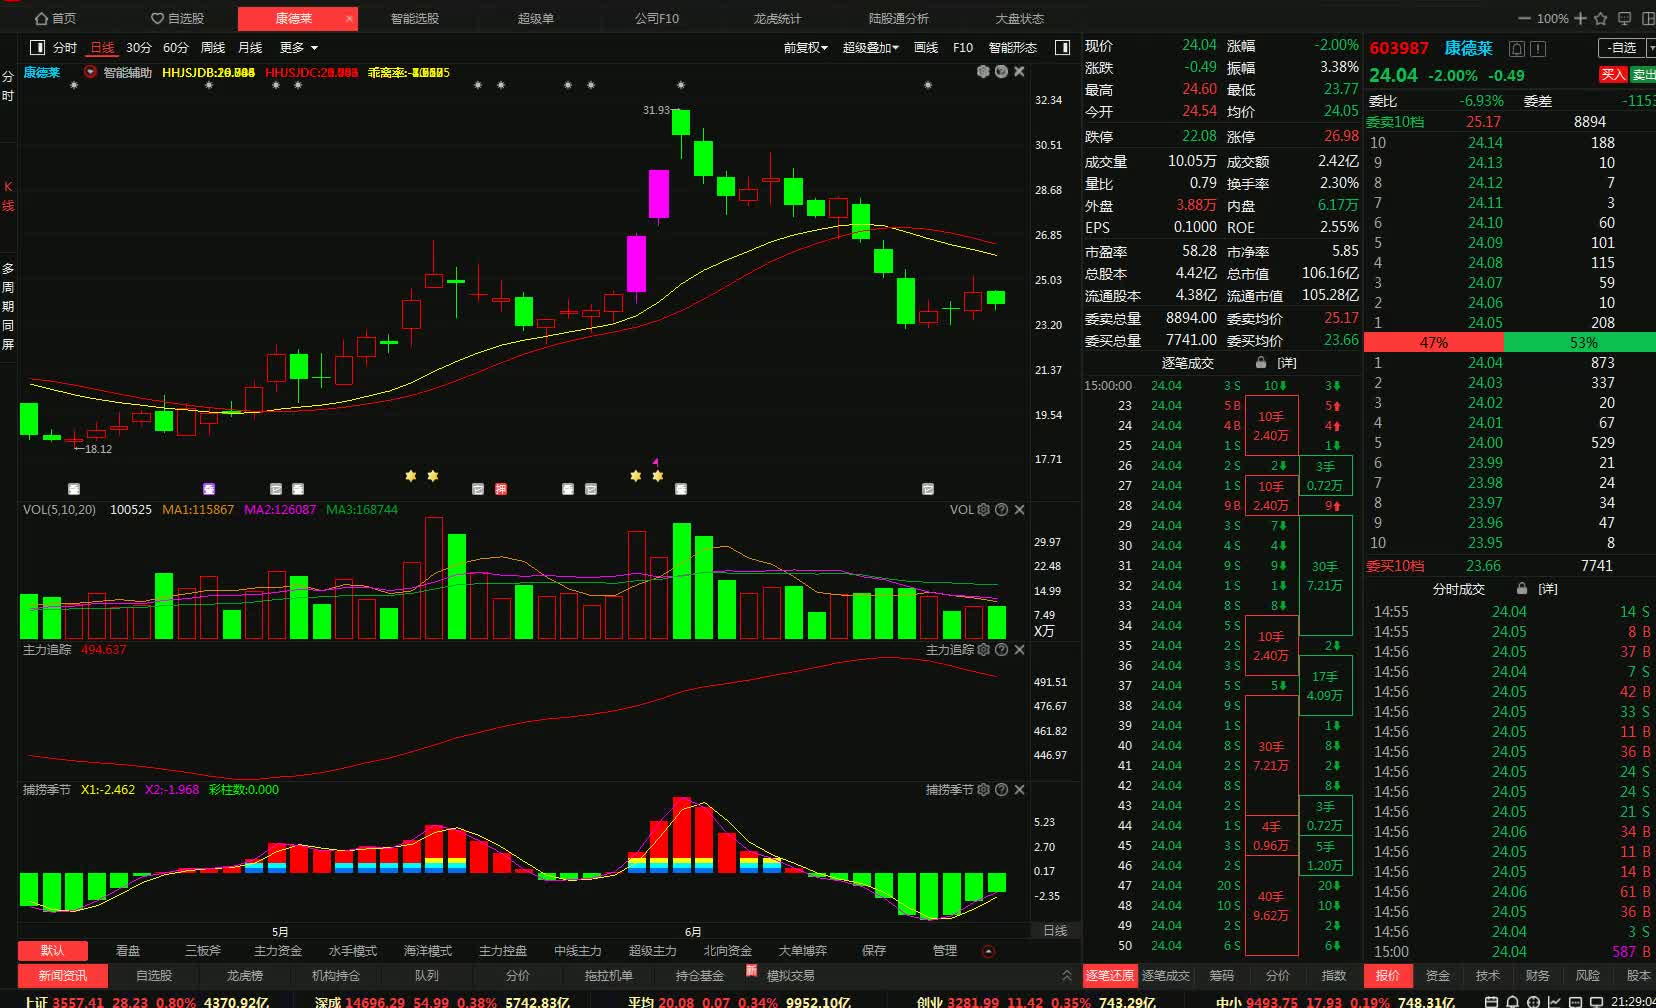Click the lock icon beside 分时成交

(1522, 589)
